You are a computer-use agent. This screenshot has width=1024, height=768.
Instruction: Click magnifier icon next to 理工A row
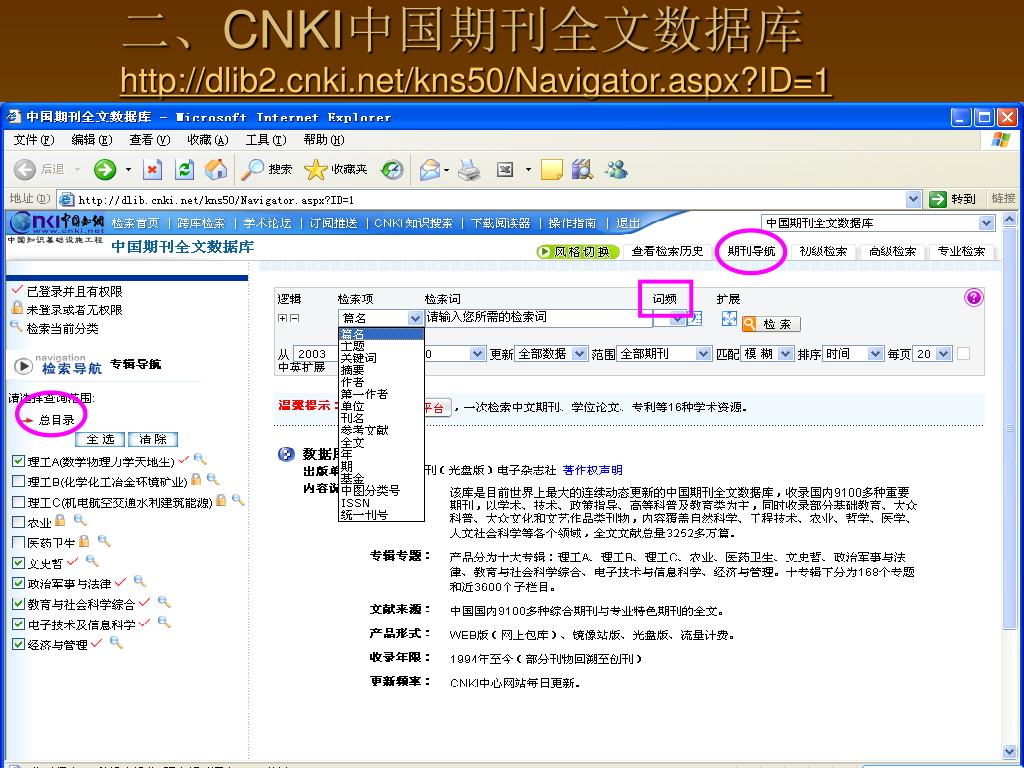pyautogui.click(x=200, y=460)
